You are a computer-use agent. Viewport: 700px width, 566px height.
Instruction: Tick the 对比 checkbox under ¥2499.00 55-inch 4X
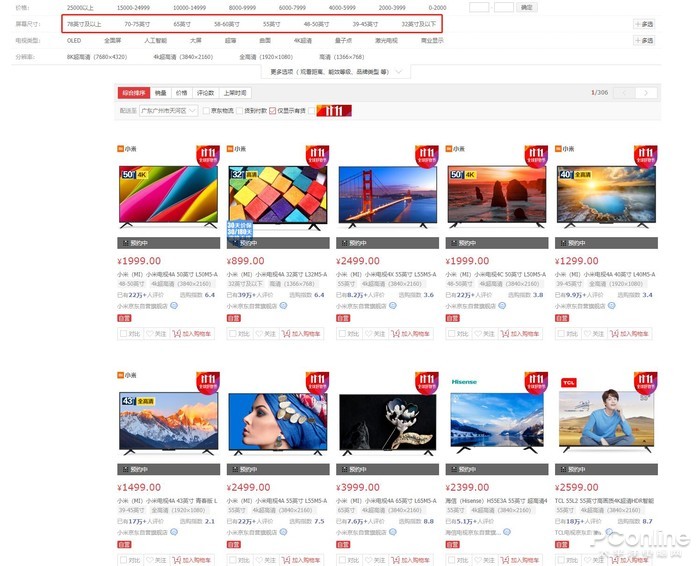coord(342,333)
